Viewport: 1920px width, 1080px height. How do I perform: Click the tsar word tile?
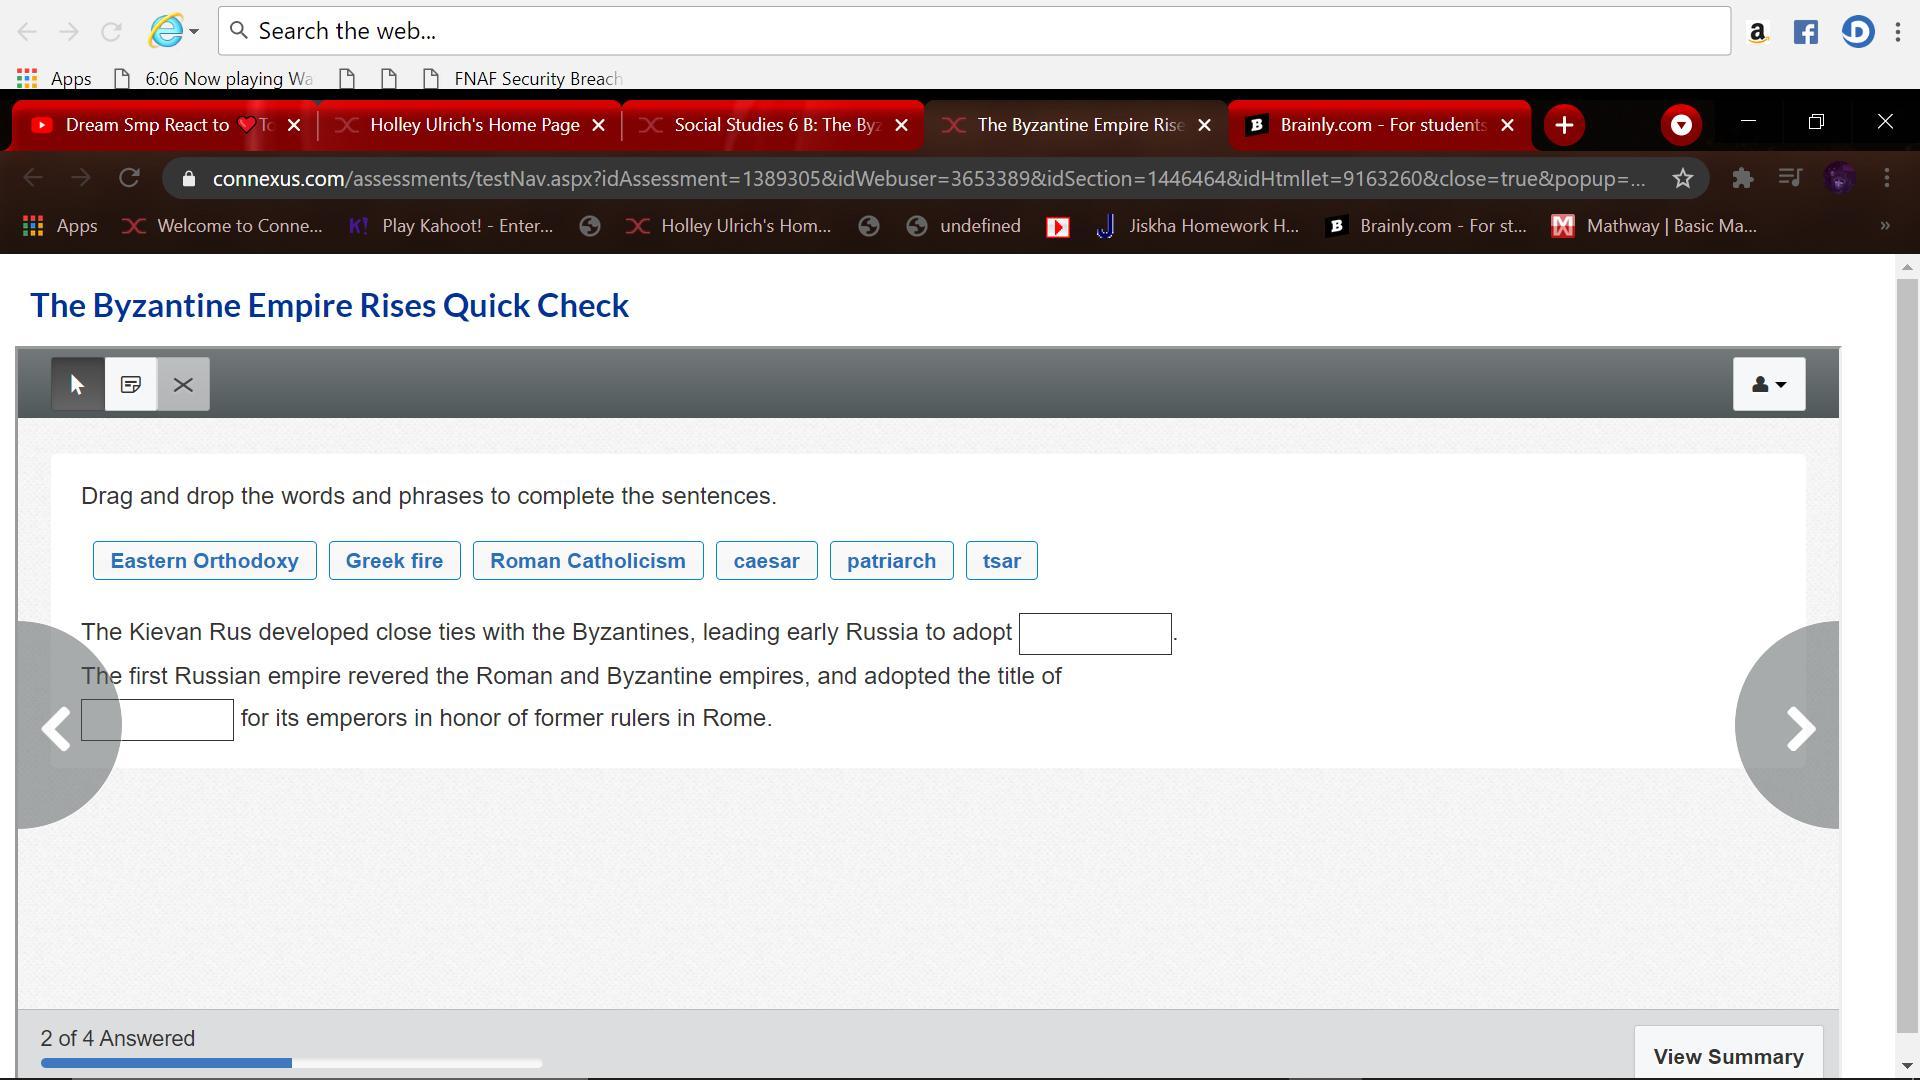tap(1001, 561)
